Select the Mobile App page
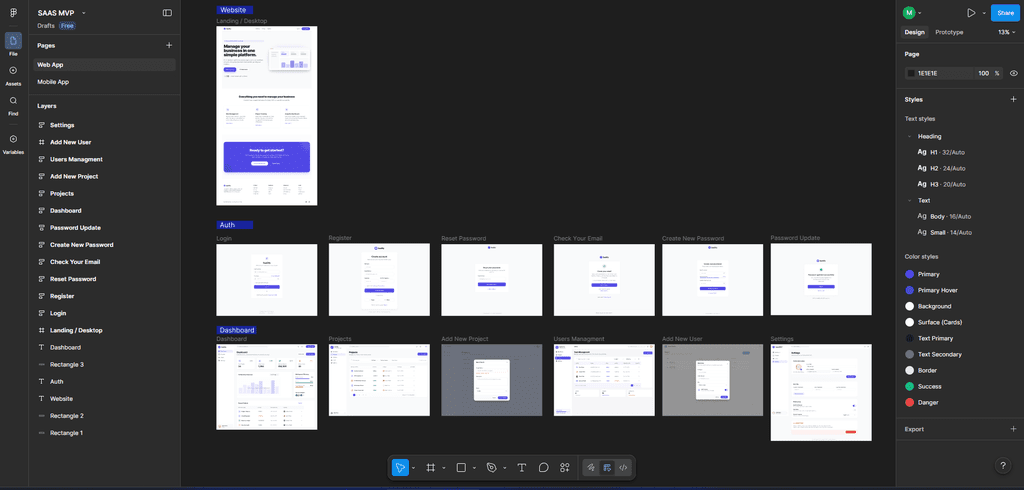Screen dimensions: 1024x490 53,82
